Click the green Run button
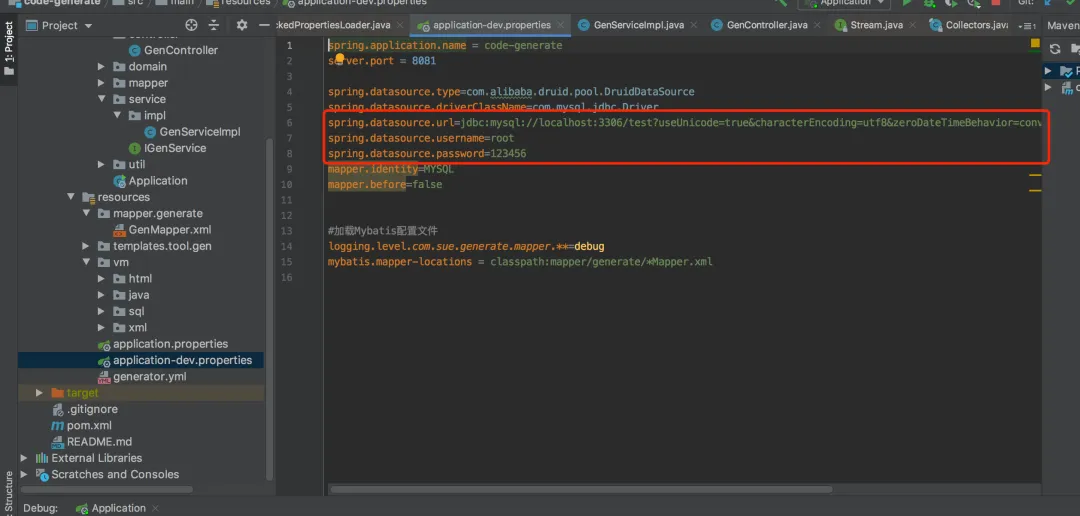 point(907,4)
